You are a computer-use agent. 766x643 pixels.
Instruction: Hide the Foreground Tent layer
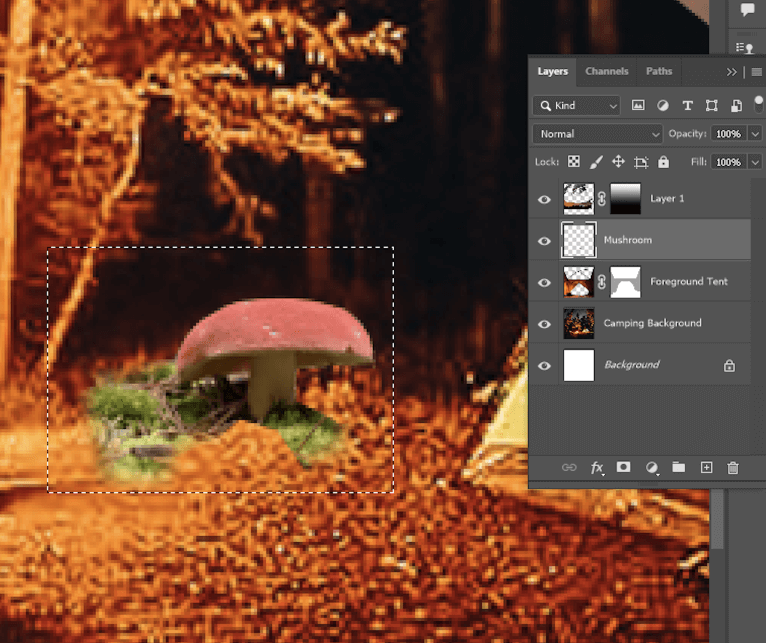coord(544,282)
